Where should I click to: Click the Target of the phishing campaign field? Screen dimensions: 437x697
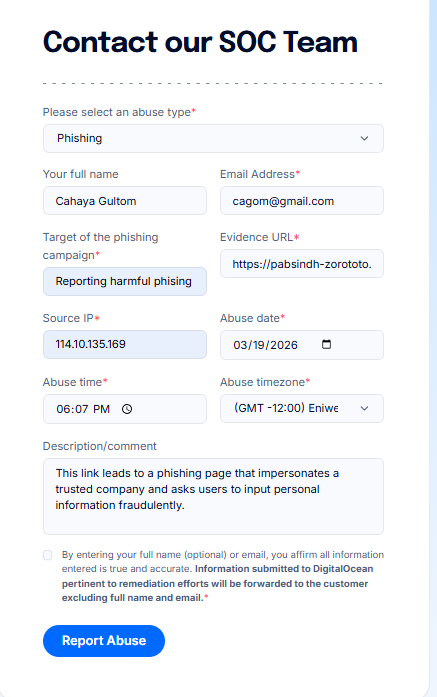[x=125, y=281]
